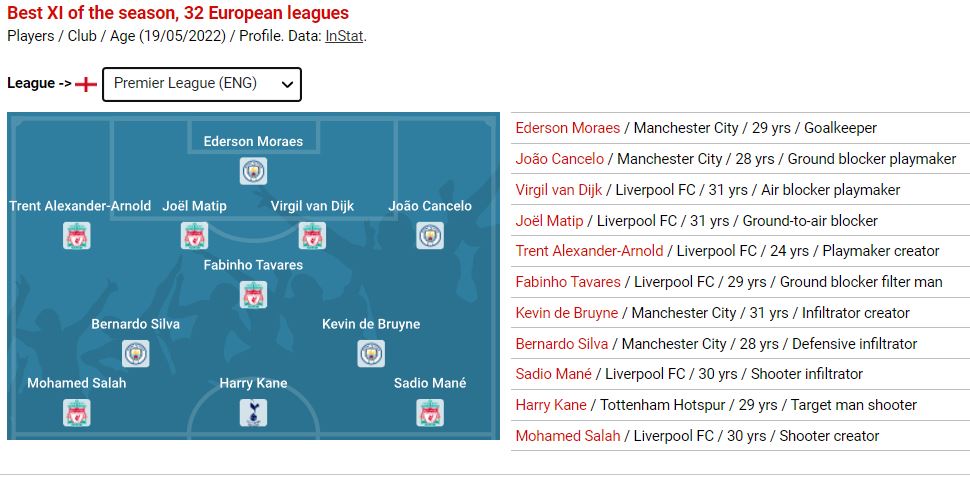Click the England flag icon beside League

(x=85, y=84)
